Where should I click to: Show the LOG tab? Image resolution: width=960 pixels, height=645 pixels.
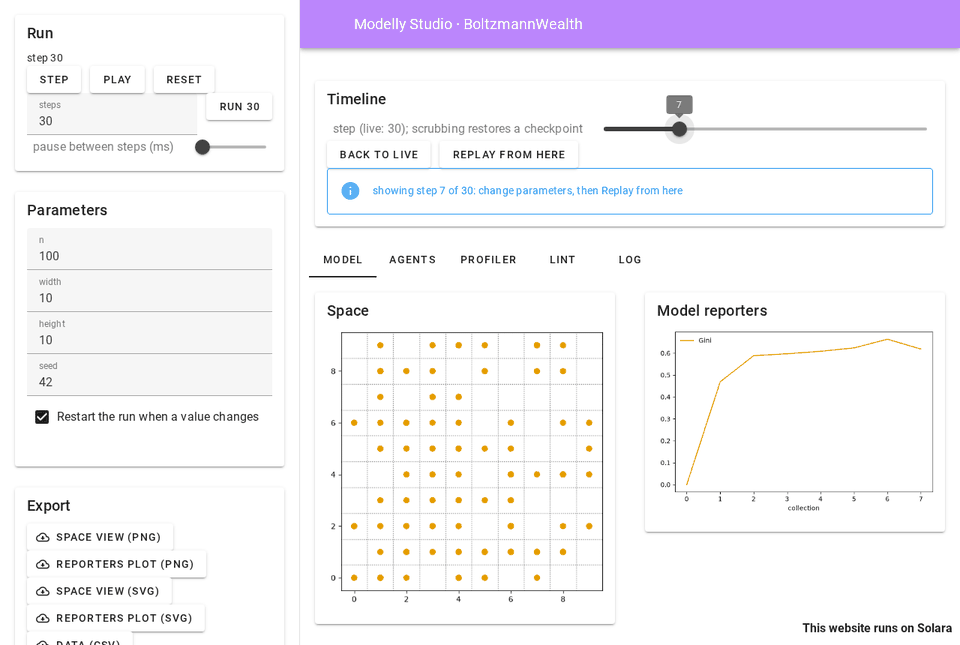(x=629, y=260)
